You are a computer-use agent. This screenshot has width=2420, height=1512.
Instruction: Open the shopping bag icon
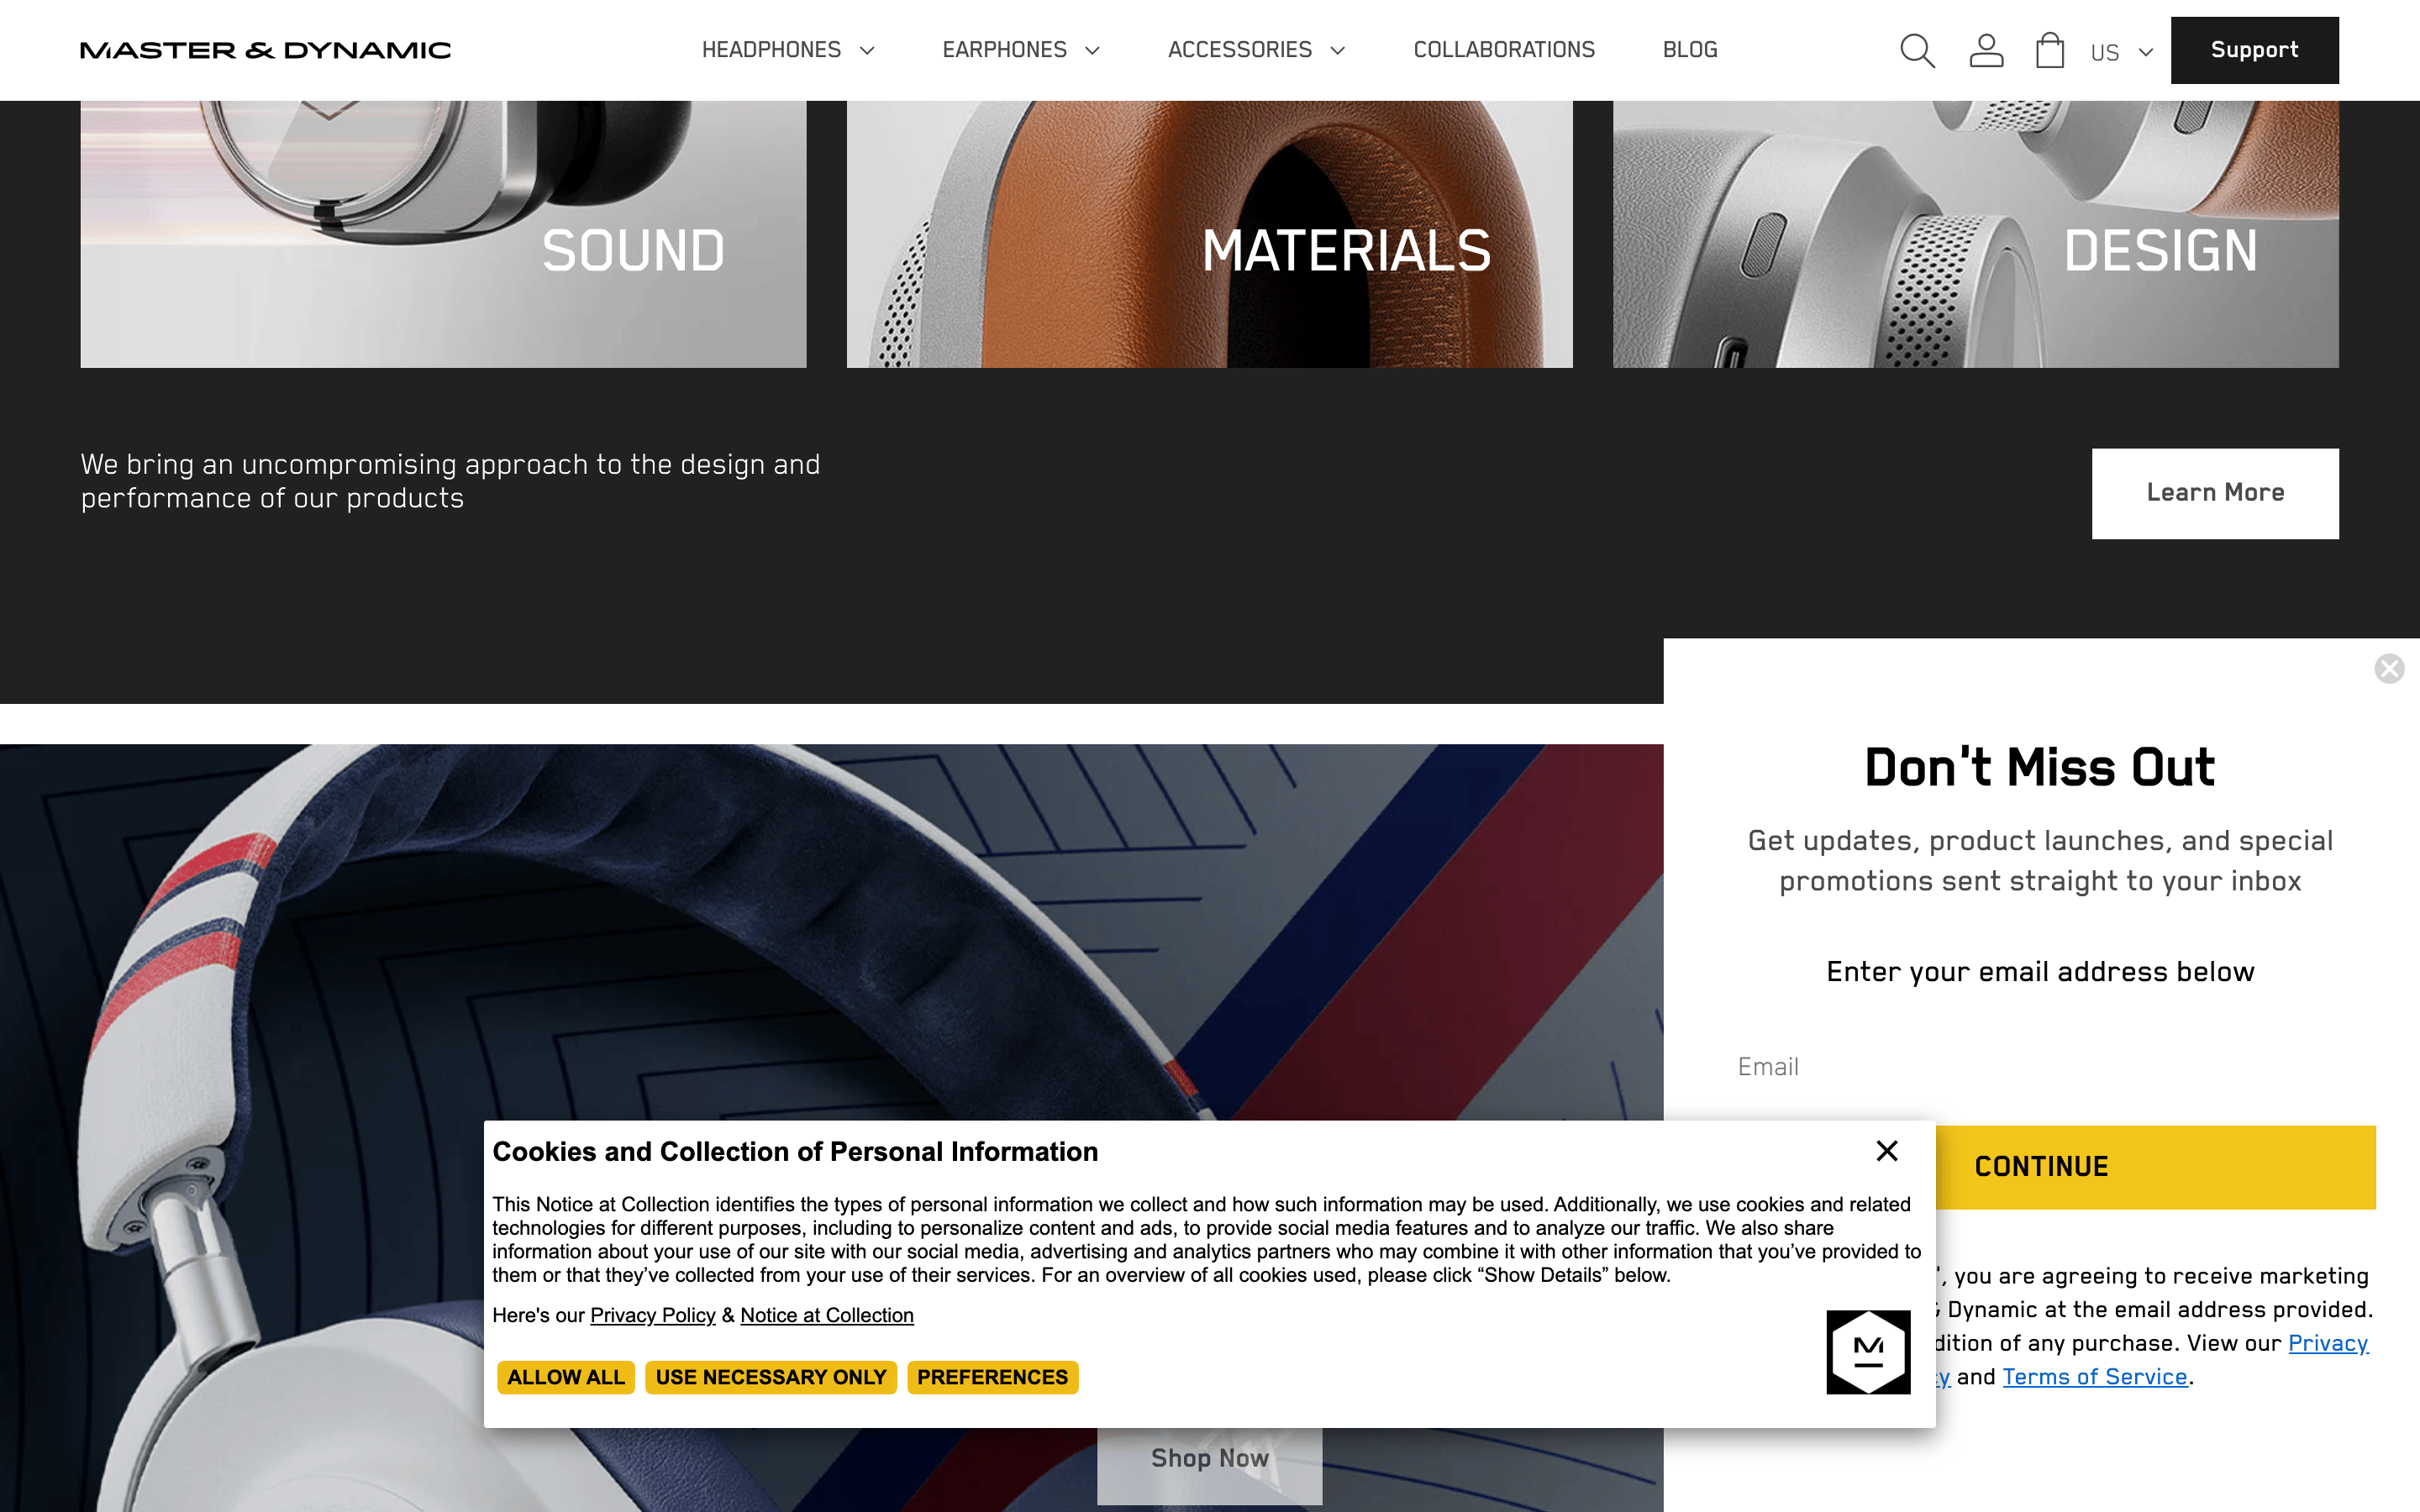2050,50
